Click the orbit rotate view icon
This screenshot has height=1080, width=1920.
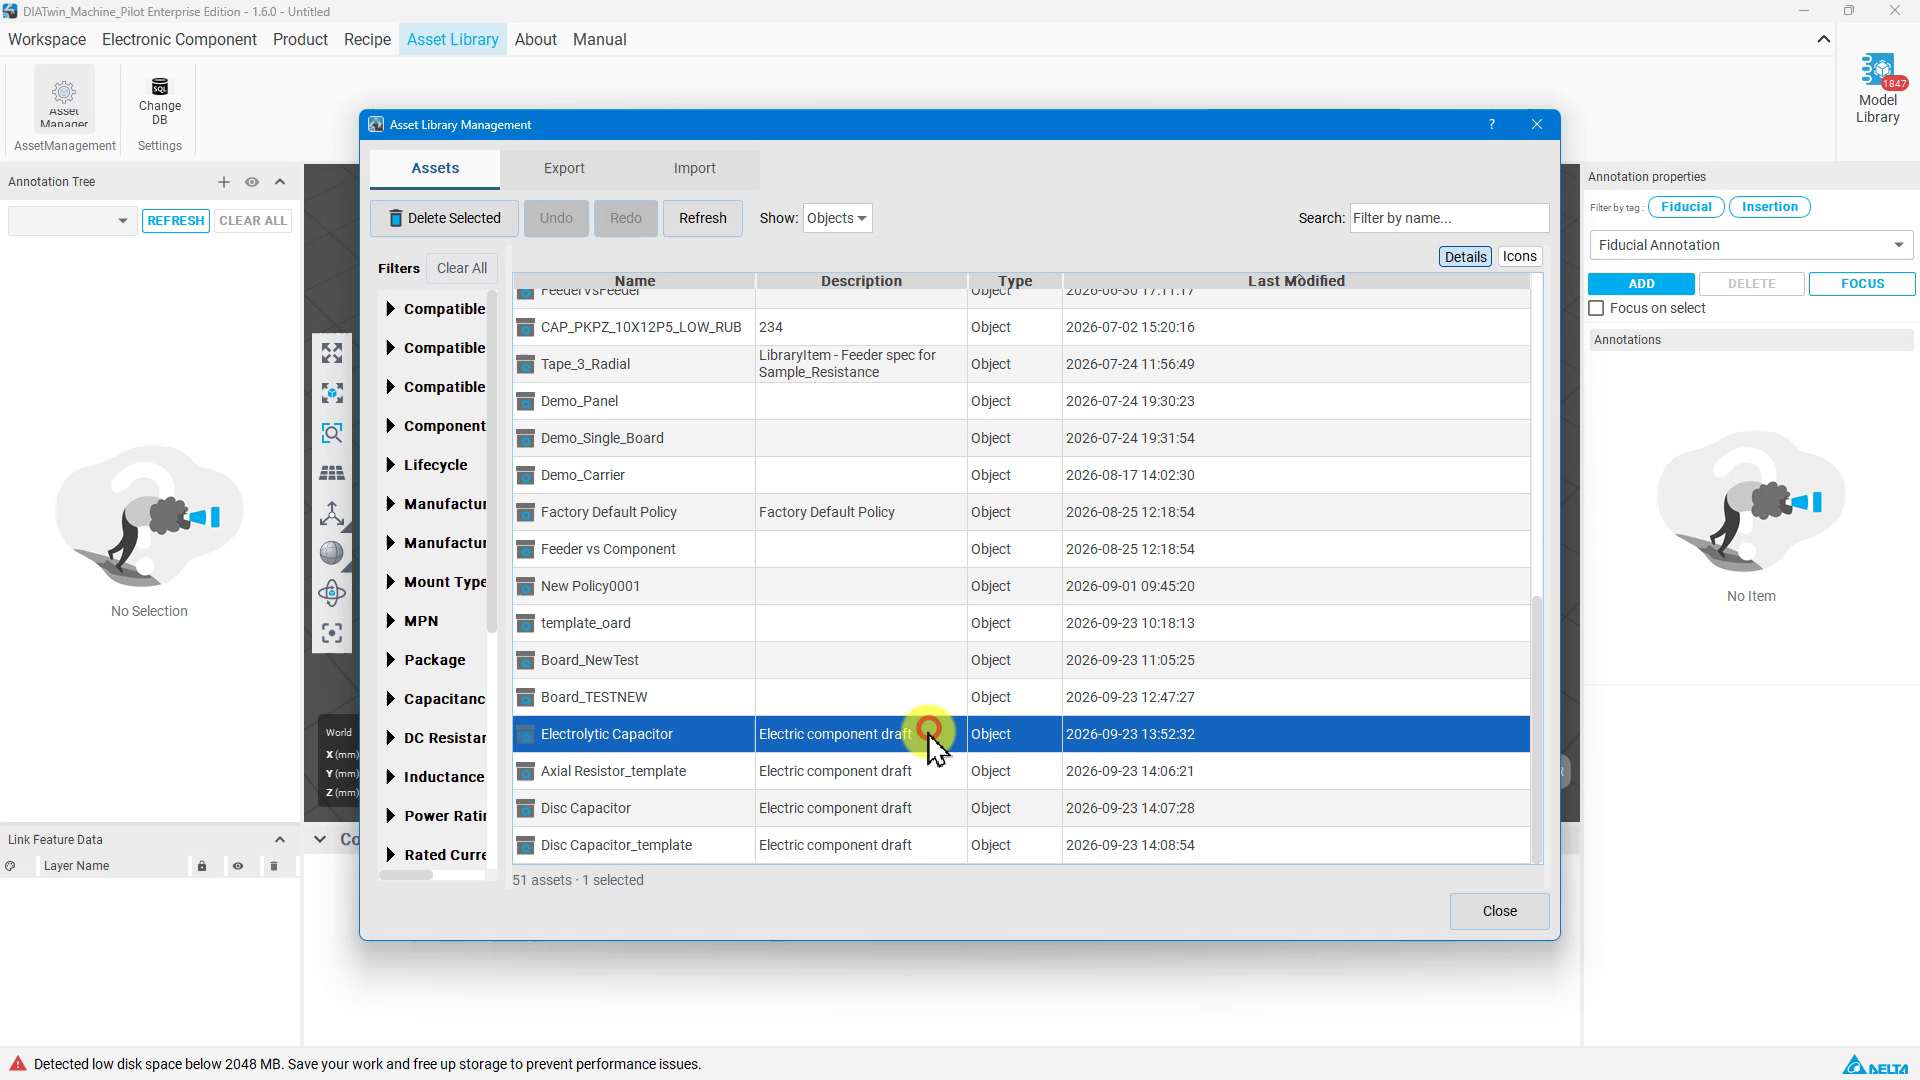[x=332, y=593]
